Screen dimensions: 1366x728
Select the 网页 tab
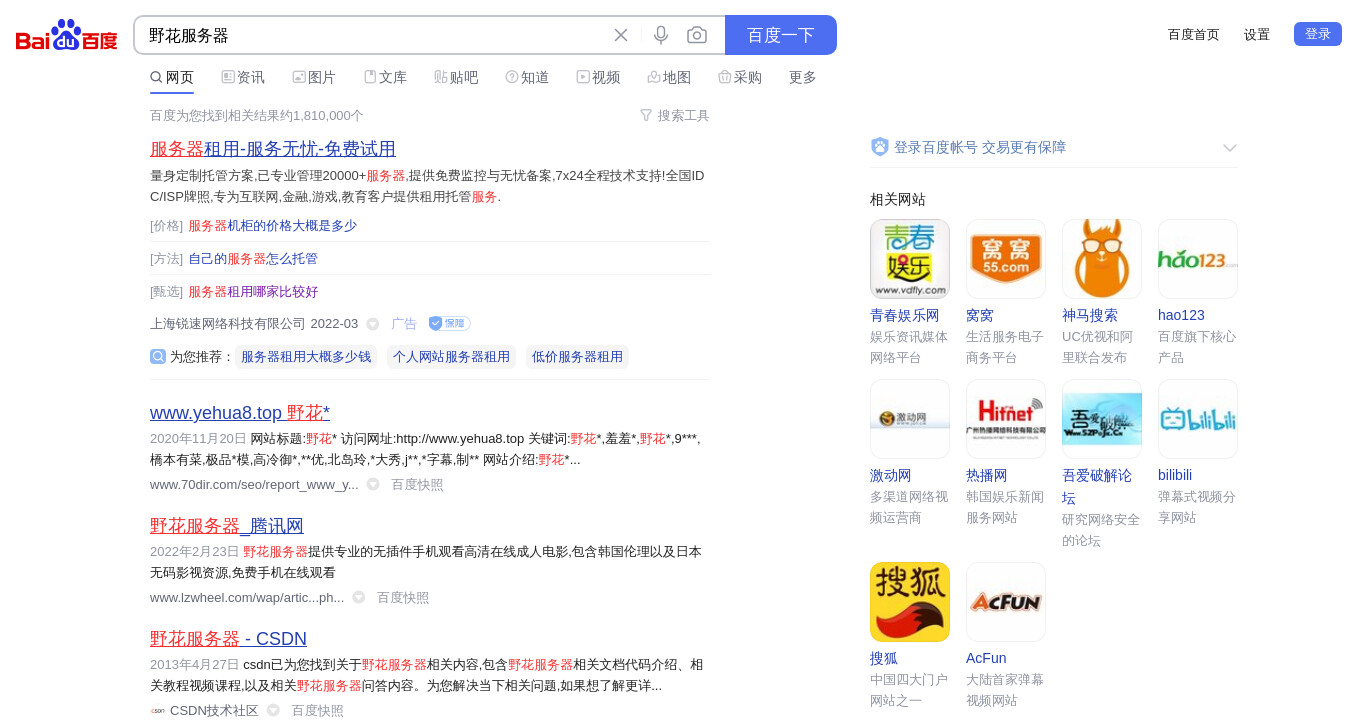[x=172, y=77]
